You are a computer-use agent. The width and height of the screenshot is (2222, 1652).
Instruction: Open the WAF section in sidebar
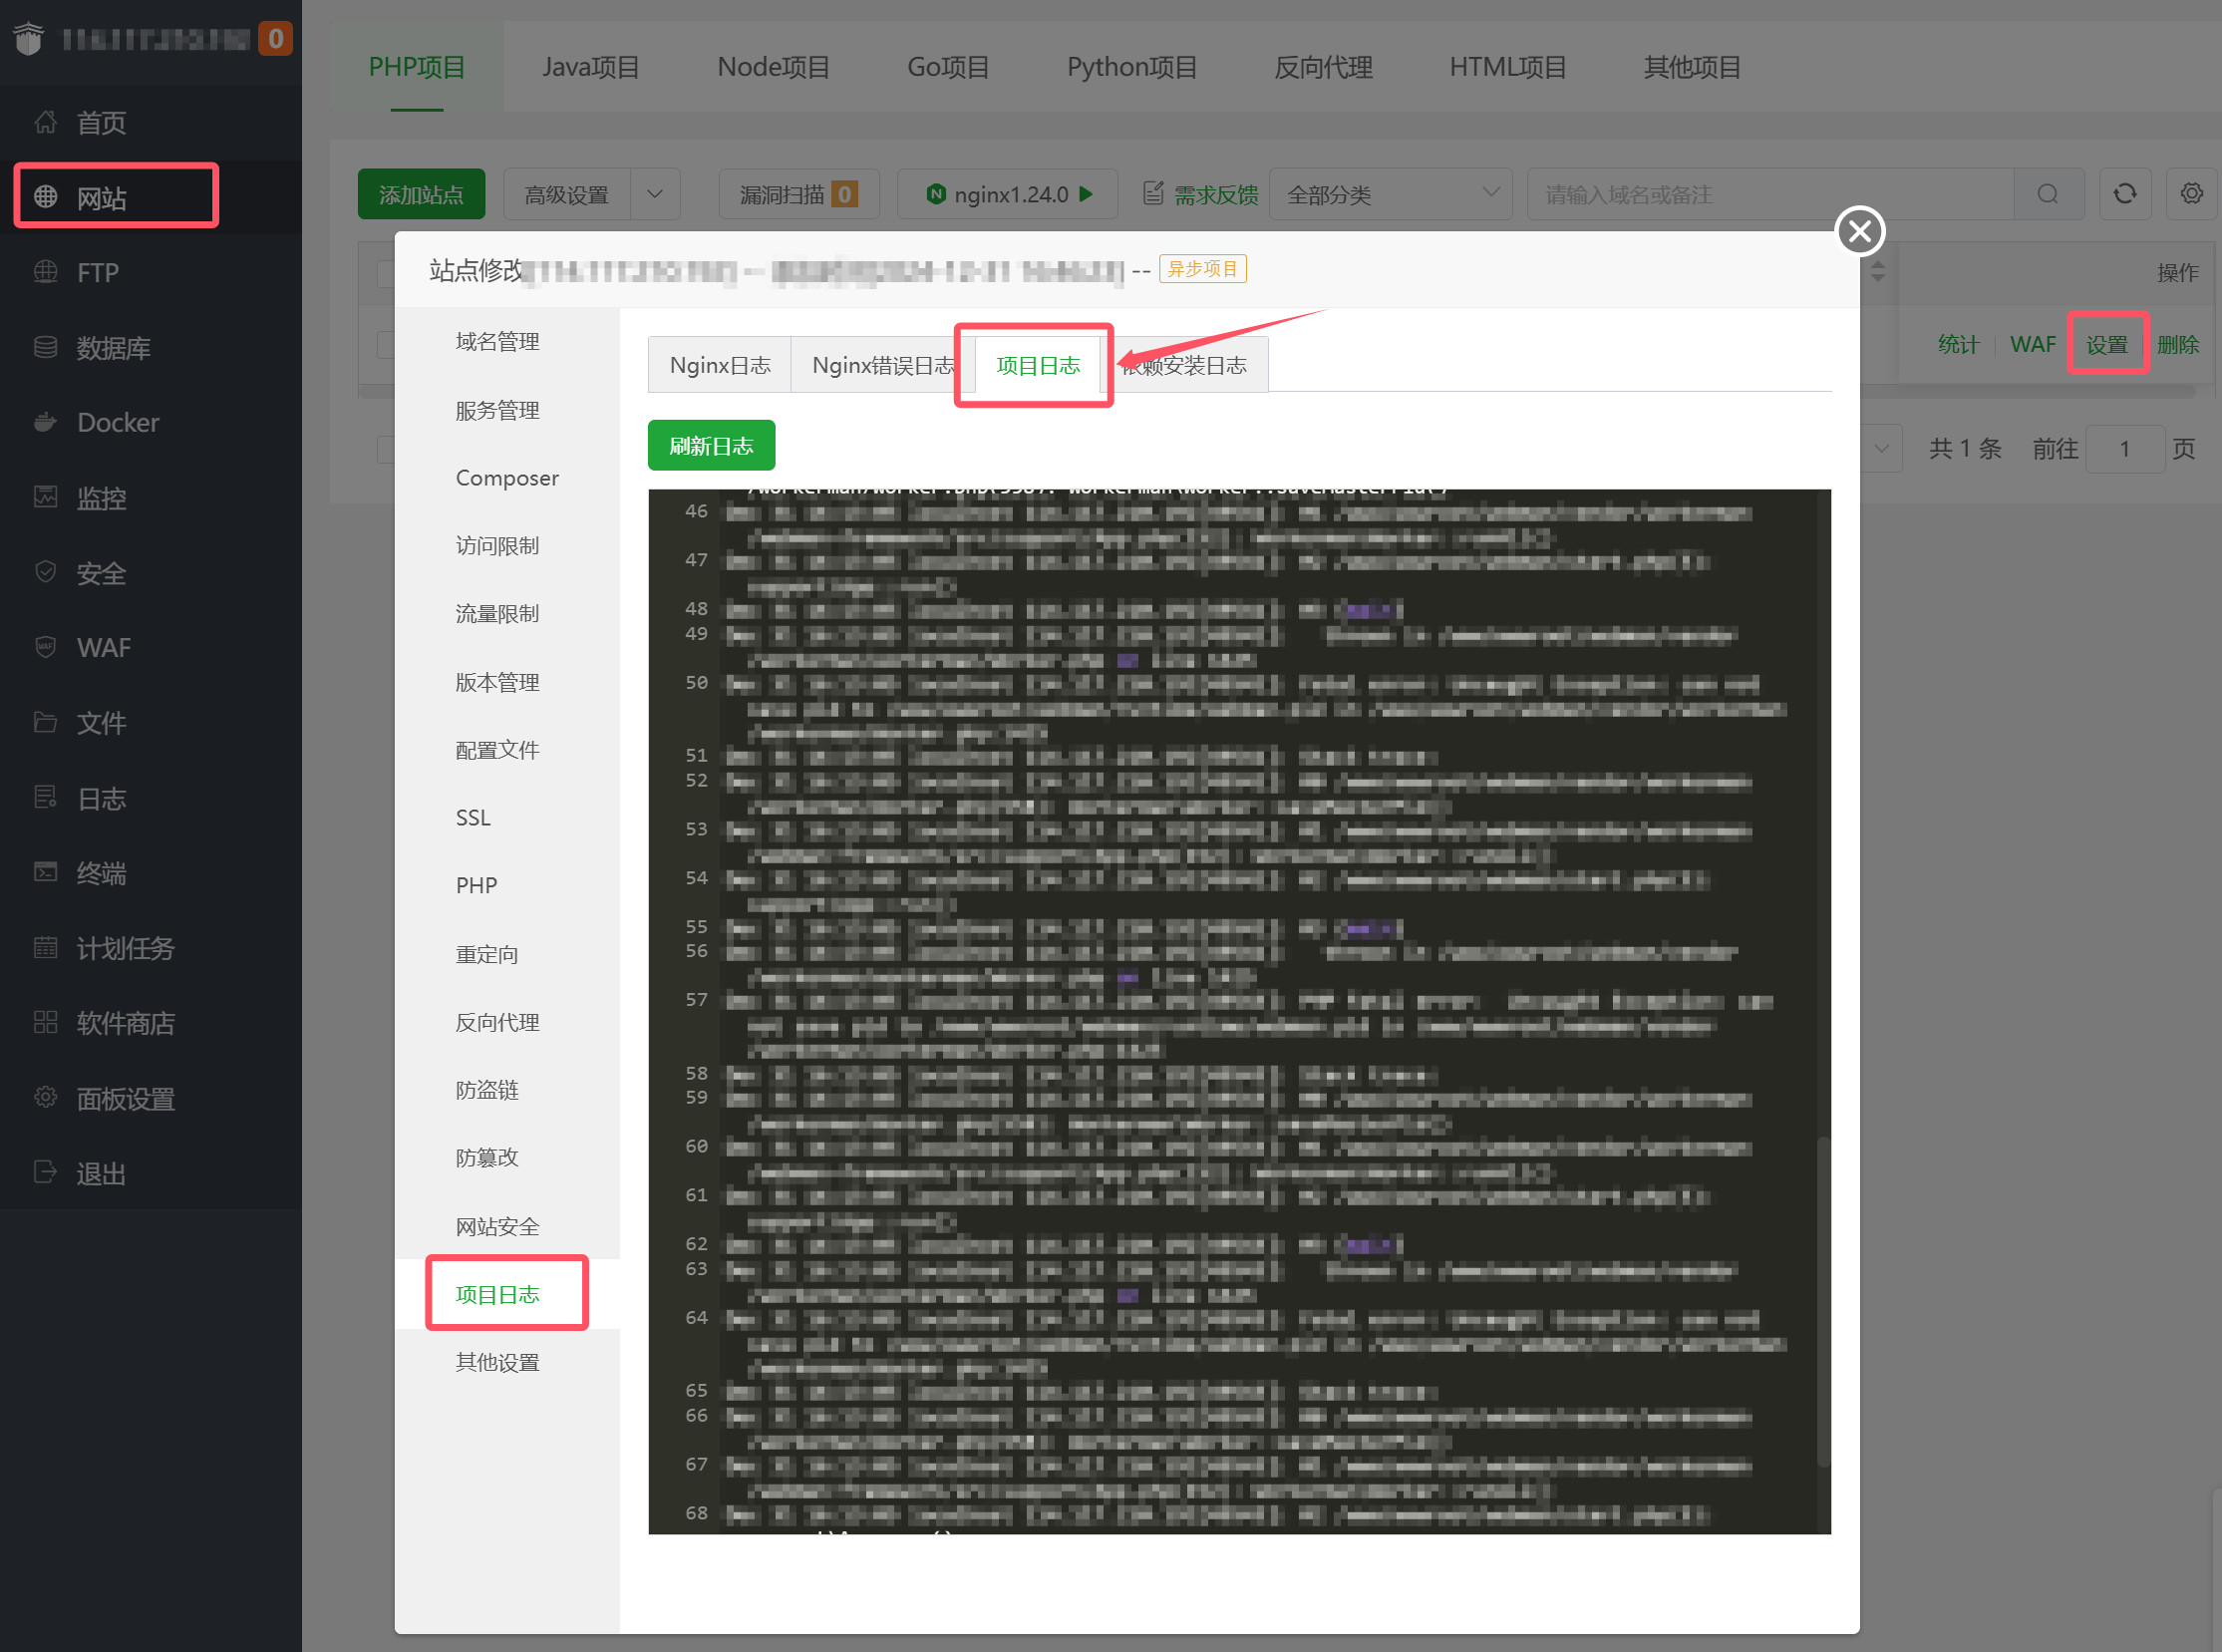[x=105, y=647]
